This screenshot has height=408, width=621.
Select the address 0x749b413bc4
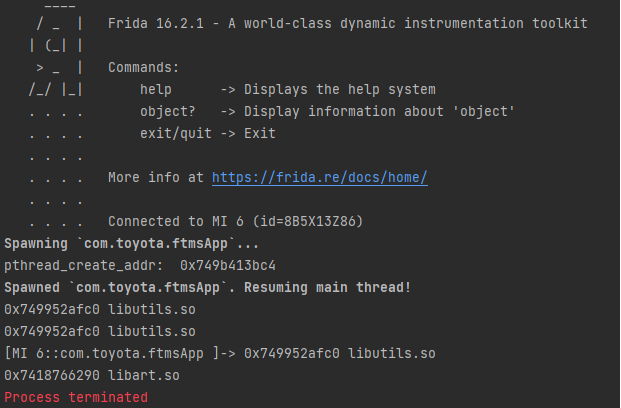(x=228, y=265)
